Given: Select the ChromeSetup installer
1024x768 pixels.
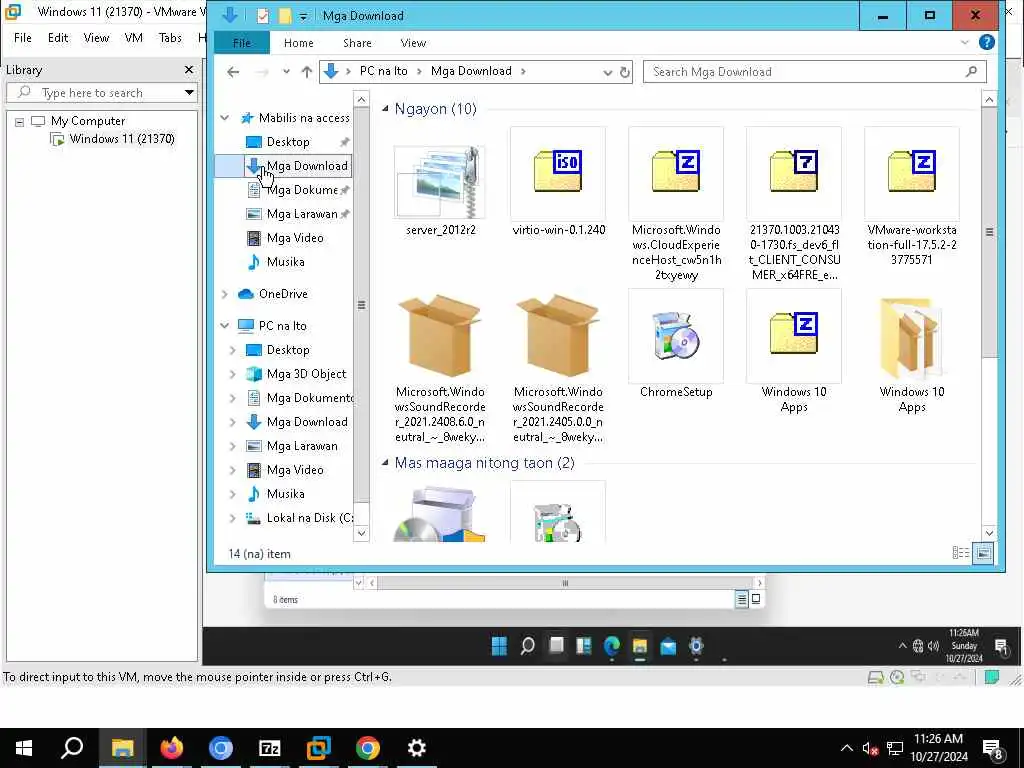Looking at the screenshot, I should click(676, 345).
